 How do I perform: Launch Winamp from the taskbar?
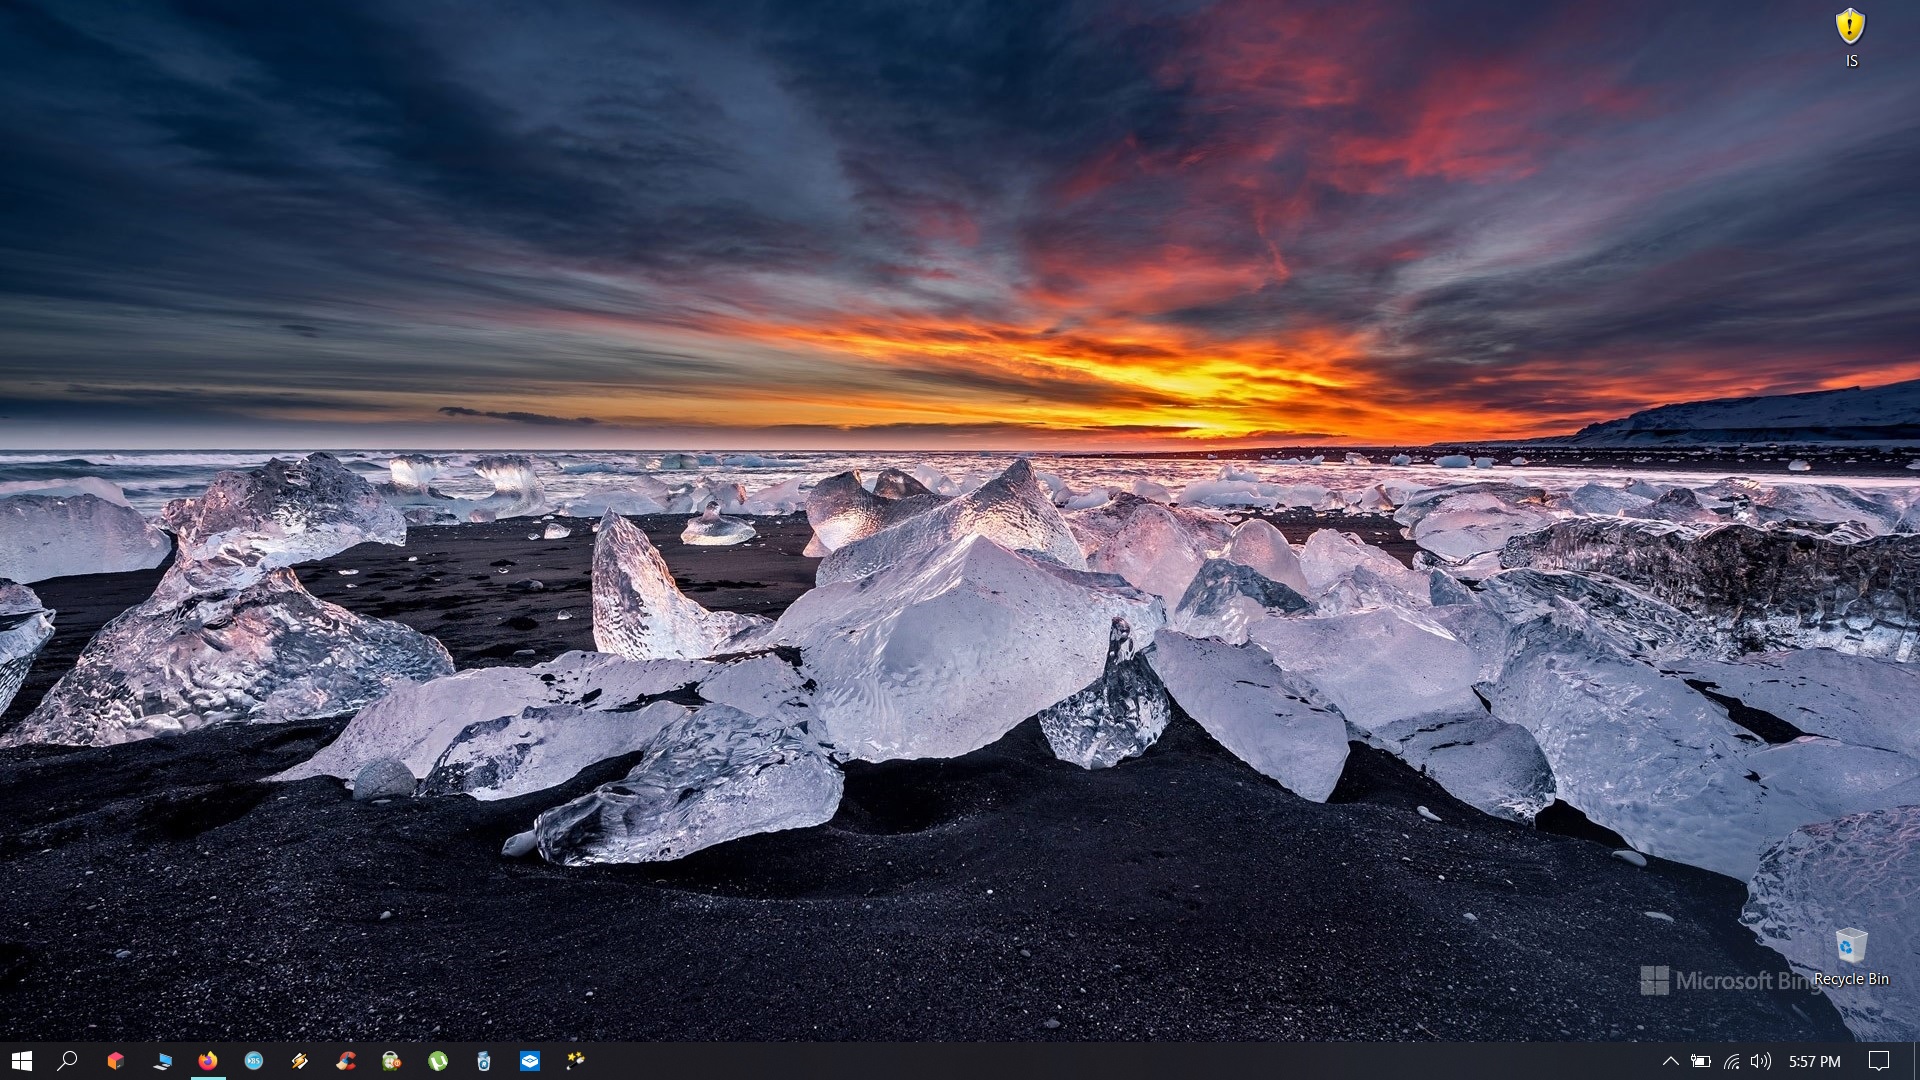point(300,1060)
